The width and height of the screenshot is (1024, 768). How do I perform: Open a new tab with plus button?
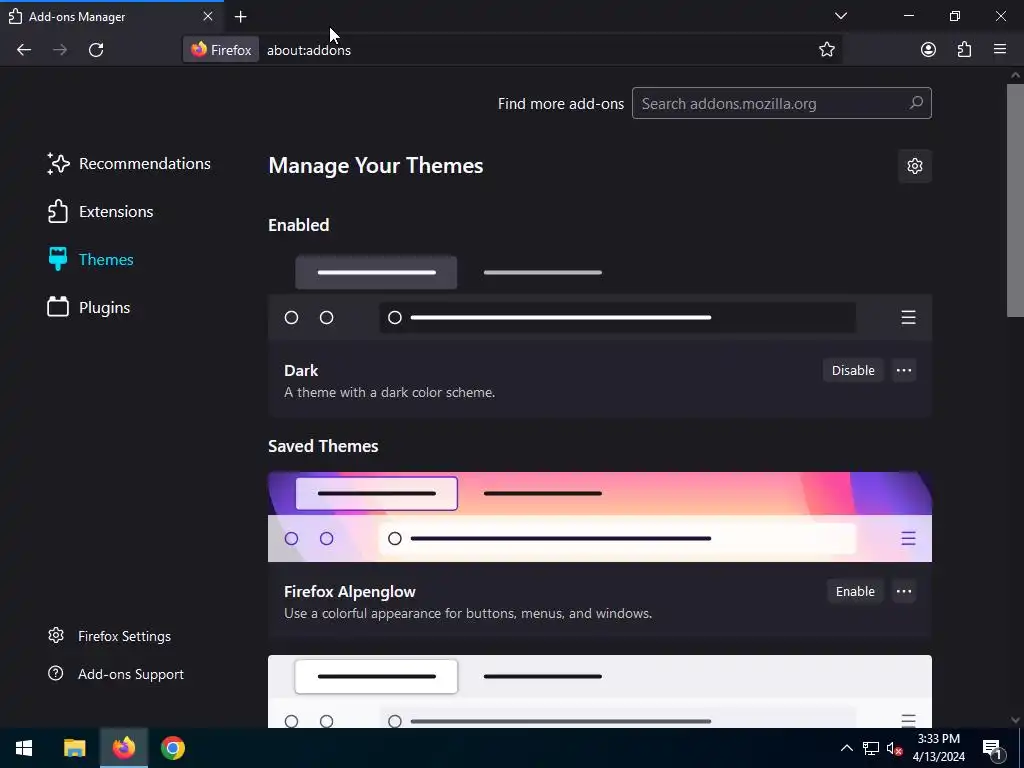(x=240, y=17)
